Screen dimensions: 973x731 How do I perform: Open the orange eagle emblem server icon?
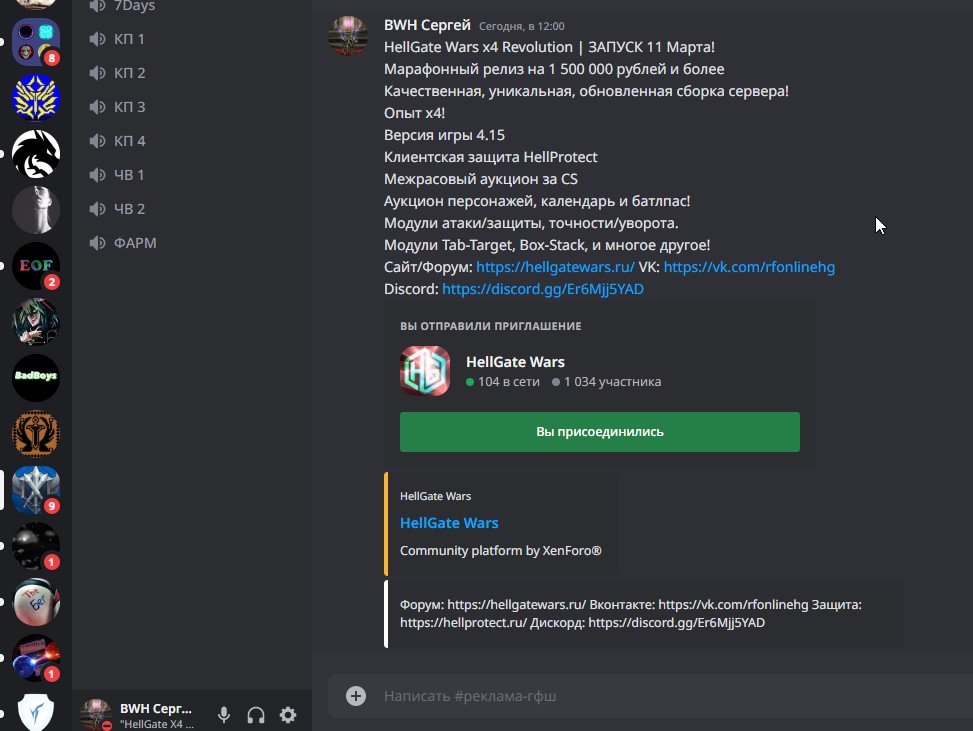pyautogui.click(x=36, y=434)
